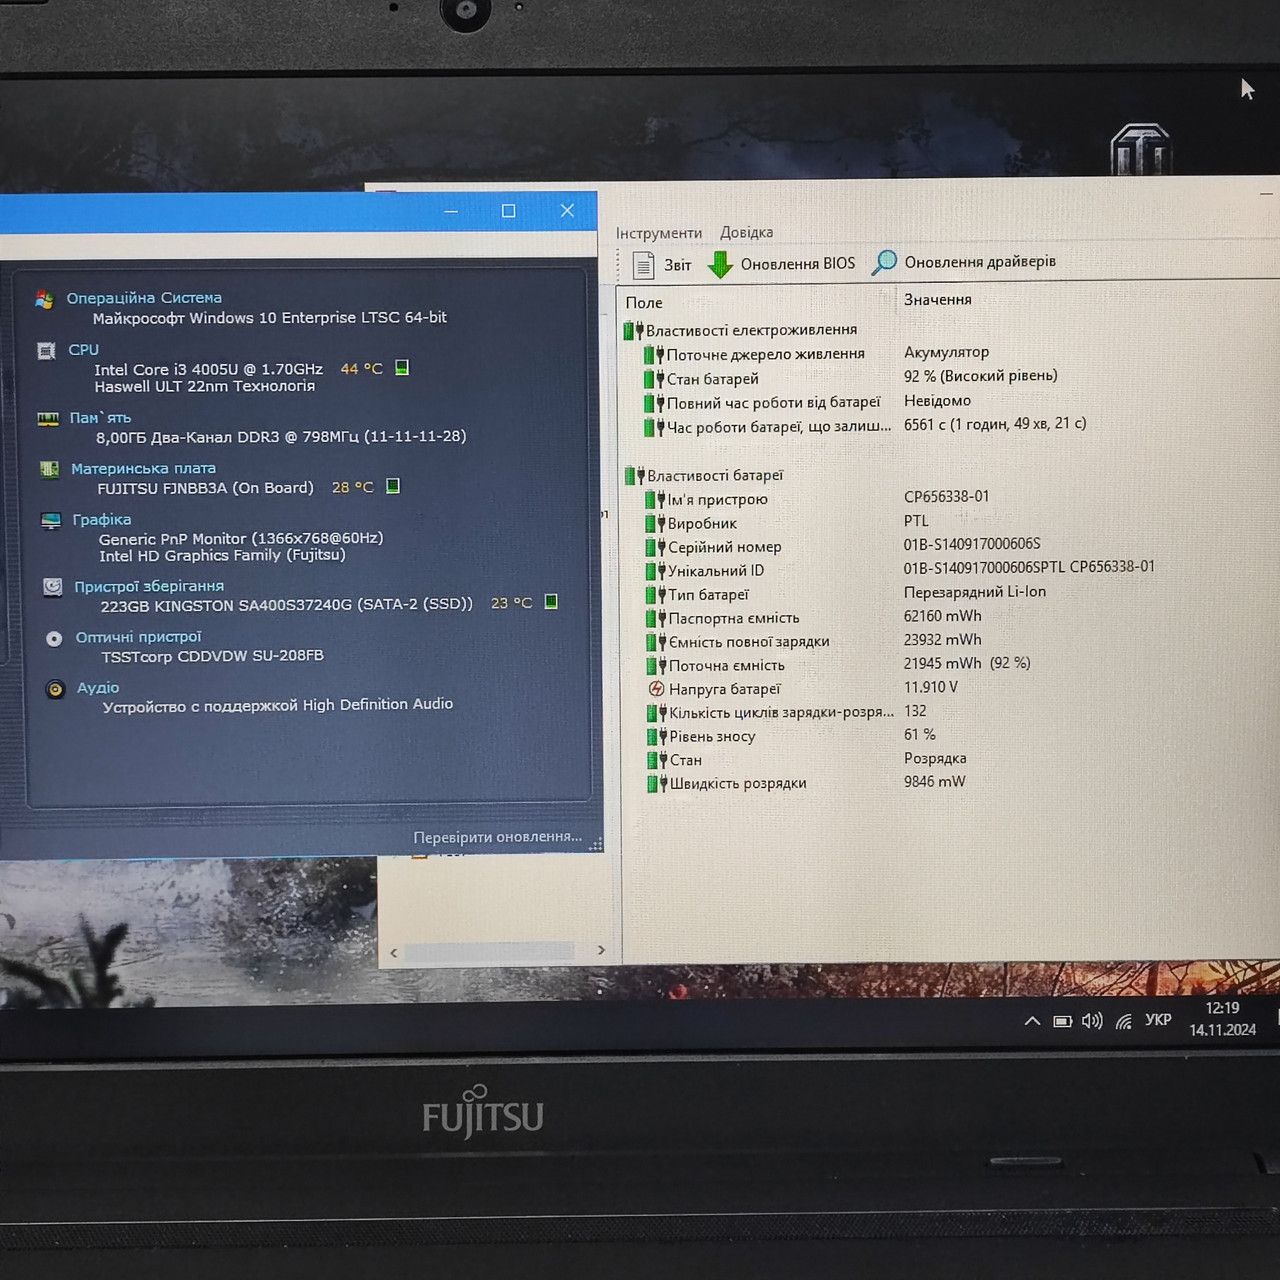The image size is (1280, 1280).
Task: Open the Довідка menu
Action: coord(747,232)
